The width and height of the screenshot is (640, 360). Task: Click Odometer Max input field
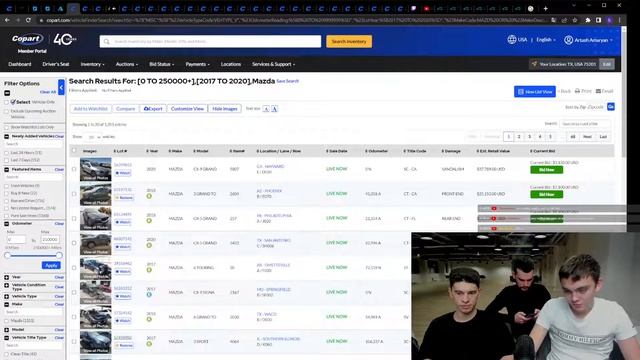(51, 240)
